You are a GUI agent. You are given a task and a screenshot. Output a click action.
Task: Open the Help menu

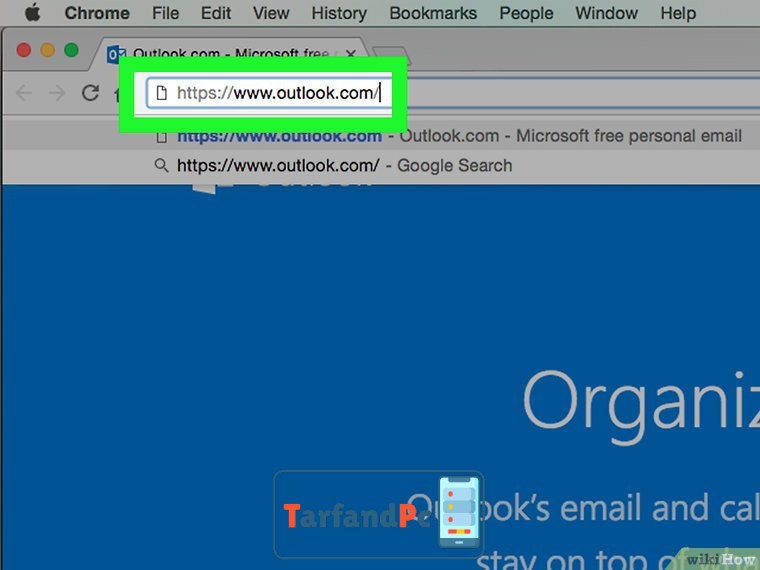tap(678, 13)
